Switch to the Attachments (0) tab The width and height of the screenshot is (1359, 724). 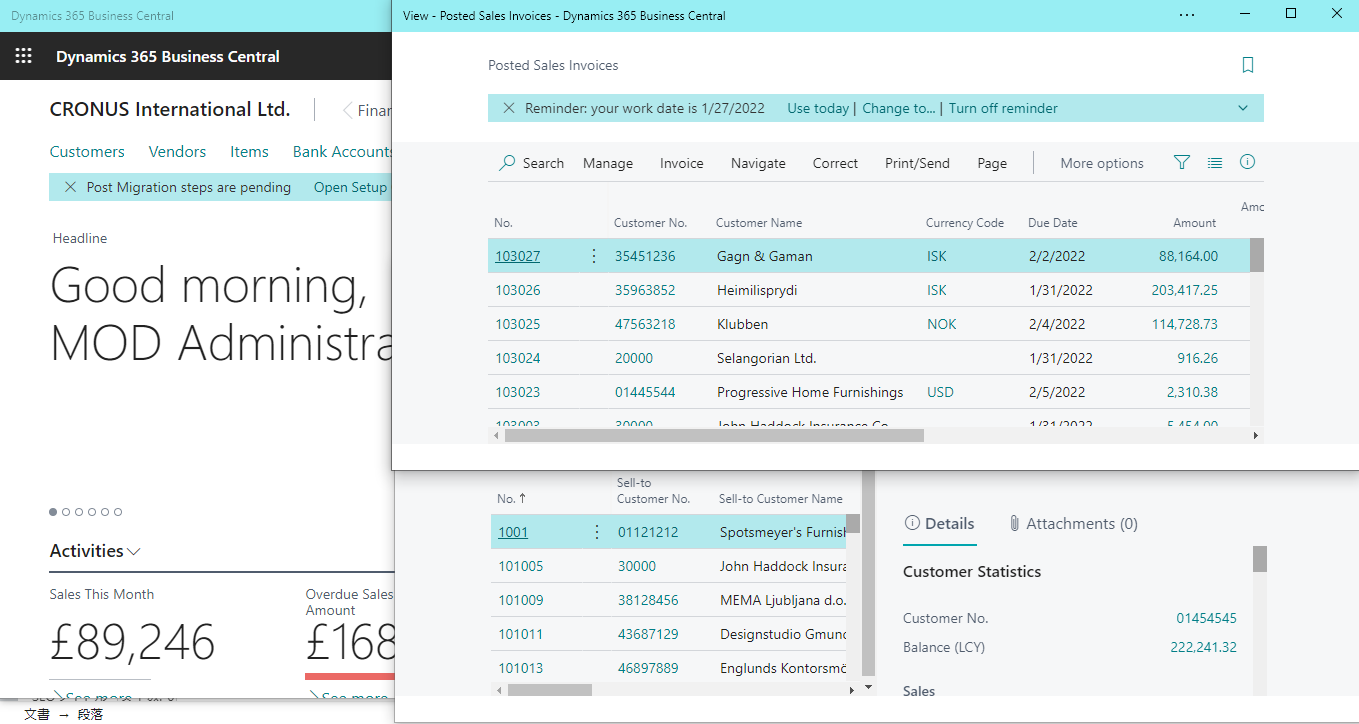tap(1072, 524)
